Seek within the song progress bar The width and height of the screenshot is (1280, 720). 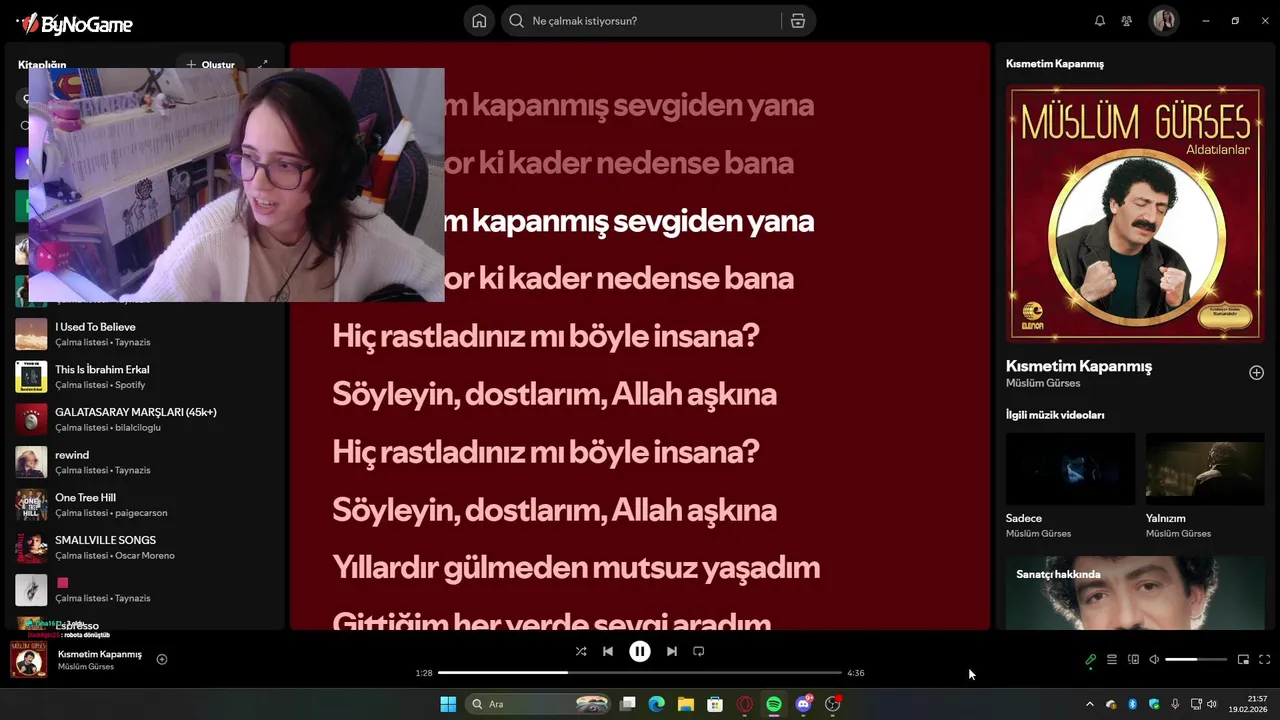pyautogui.click(x=640, y=673)
